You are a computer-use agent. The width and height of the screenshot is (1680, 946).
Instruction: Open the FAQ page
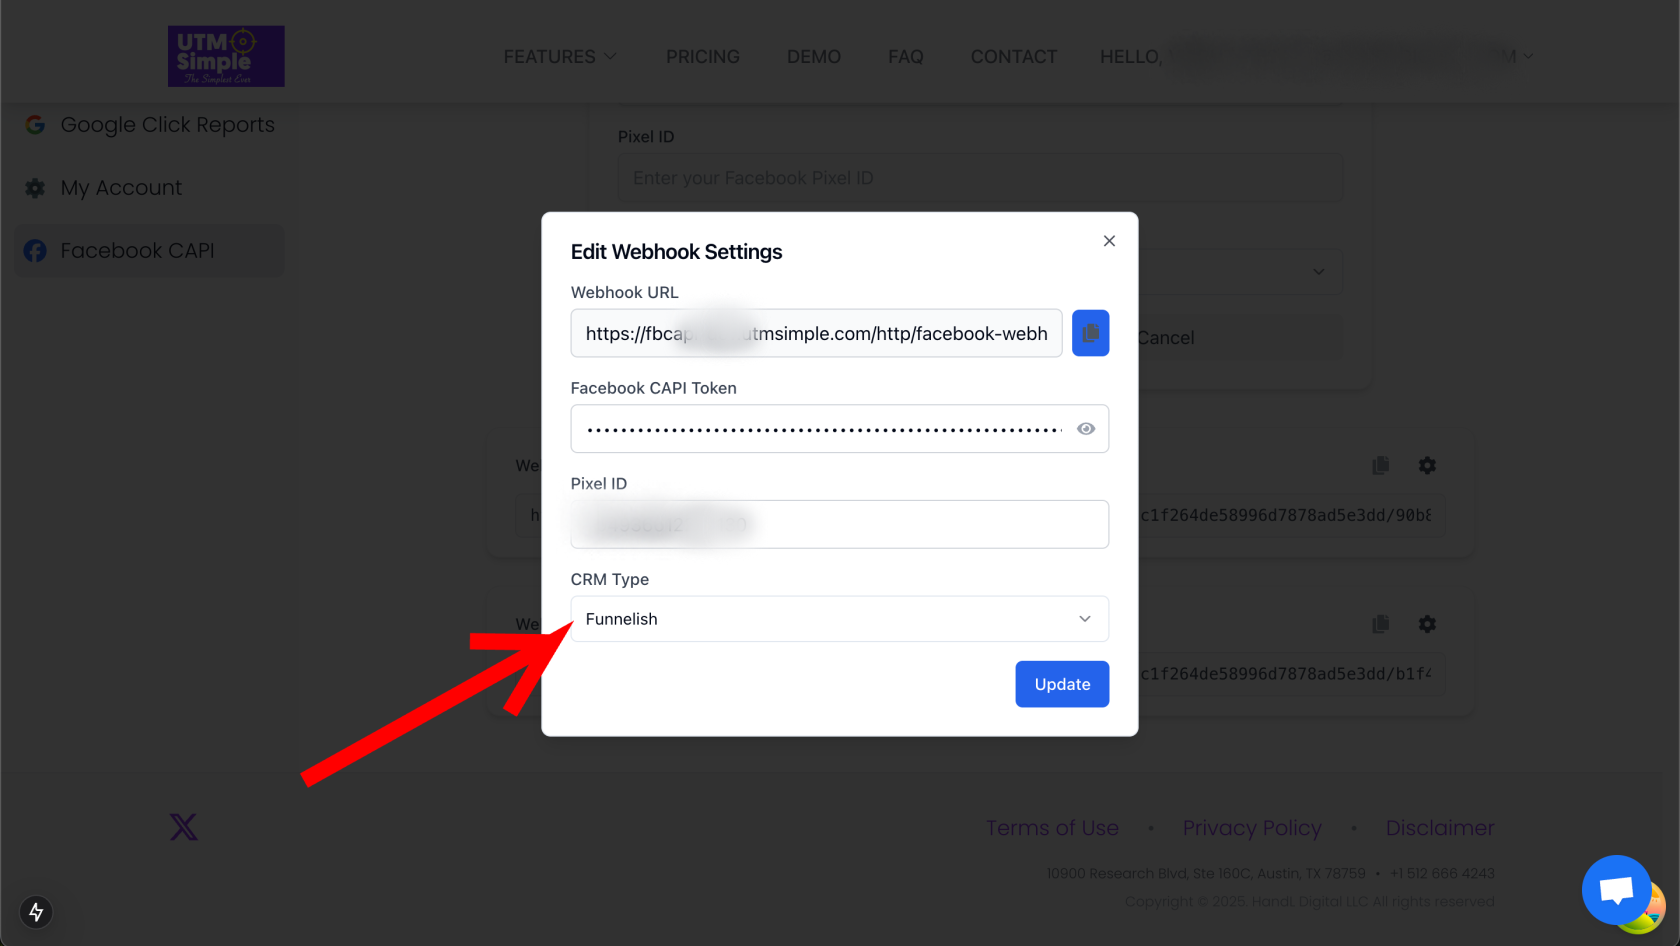(x=906, y=57)
